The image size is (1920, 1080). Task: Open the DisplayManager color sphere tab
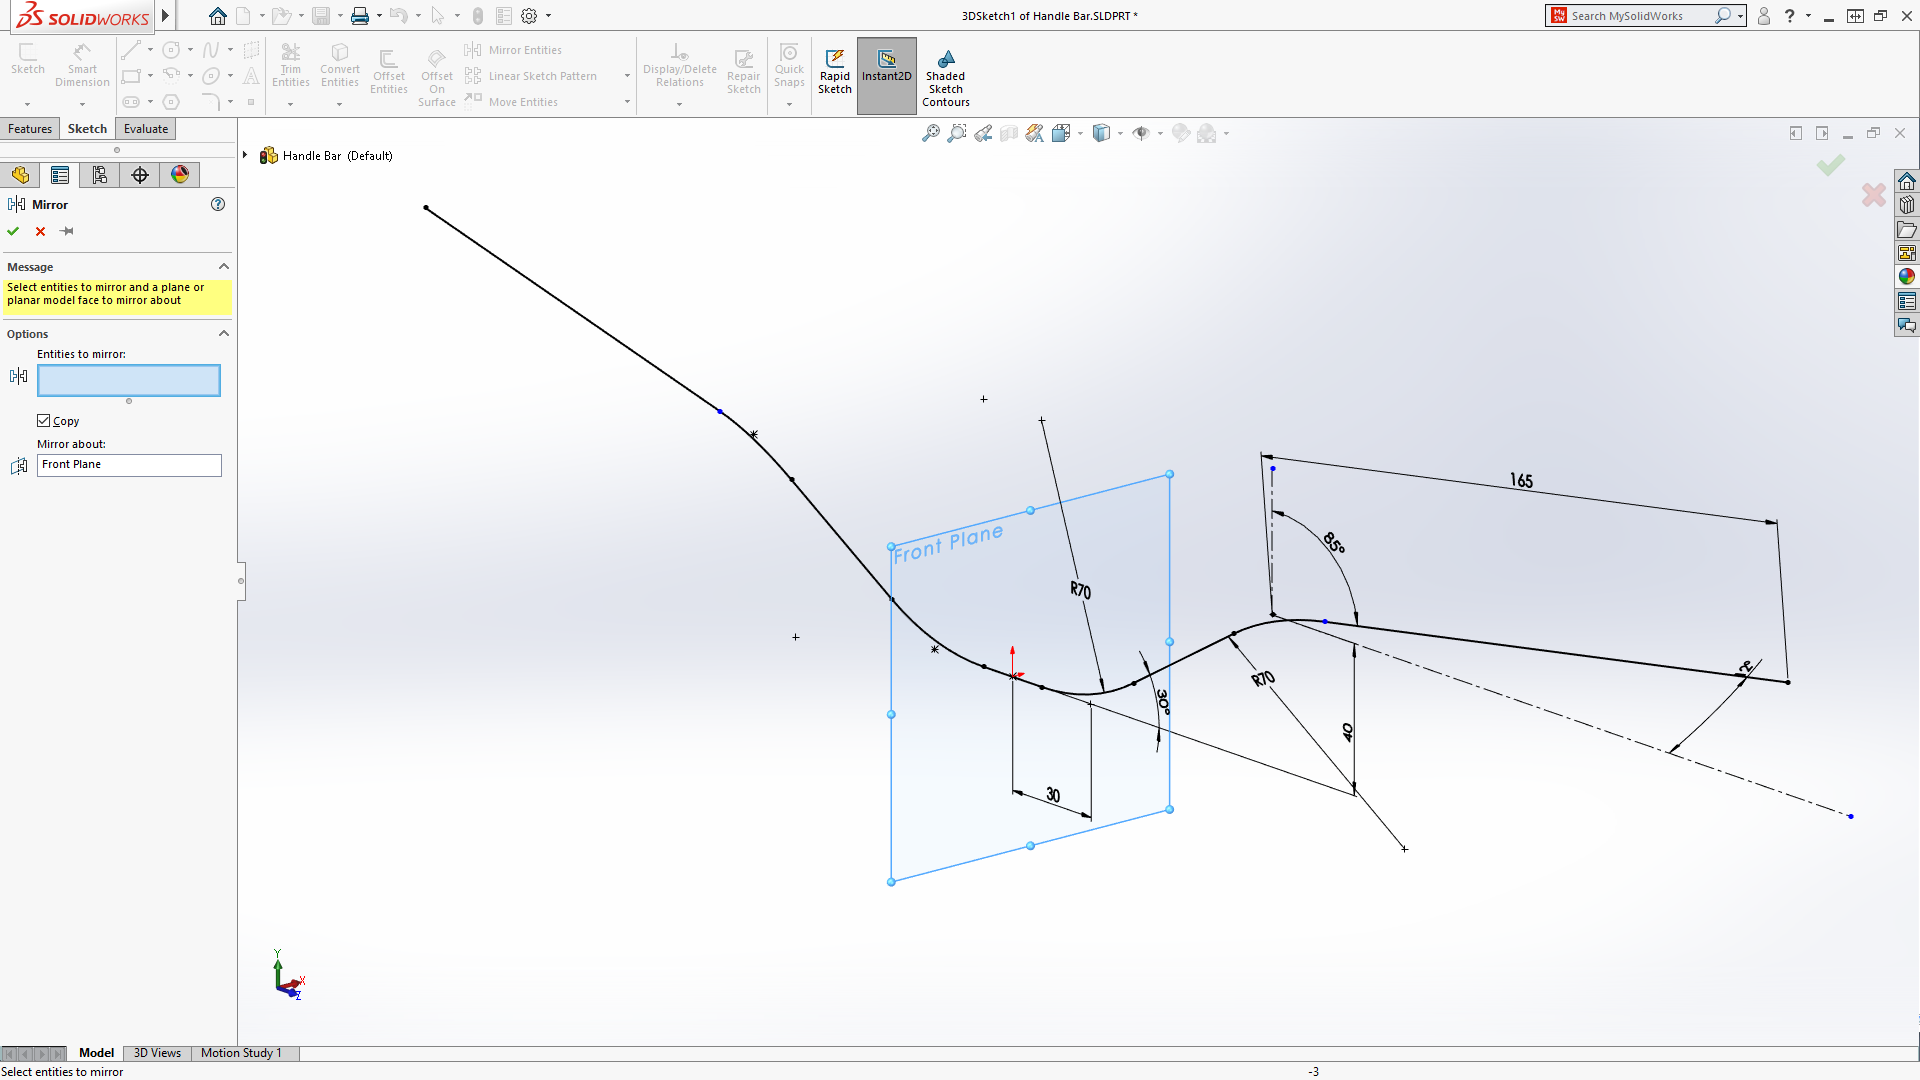[180, 175]
